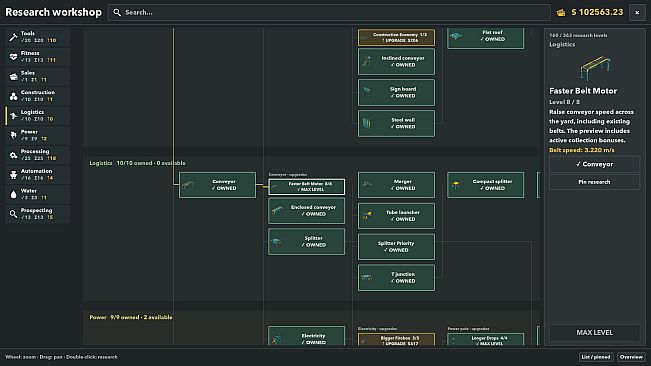Click the Inclined conveyor node icon
Viewport: 651px width, 366px height.
tap(367, 61)
